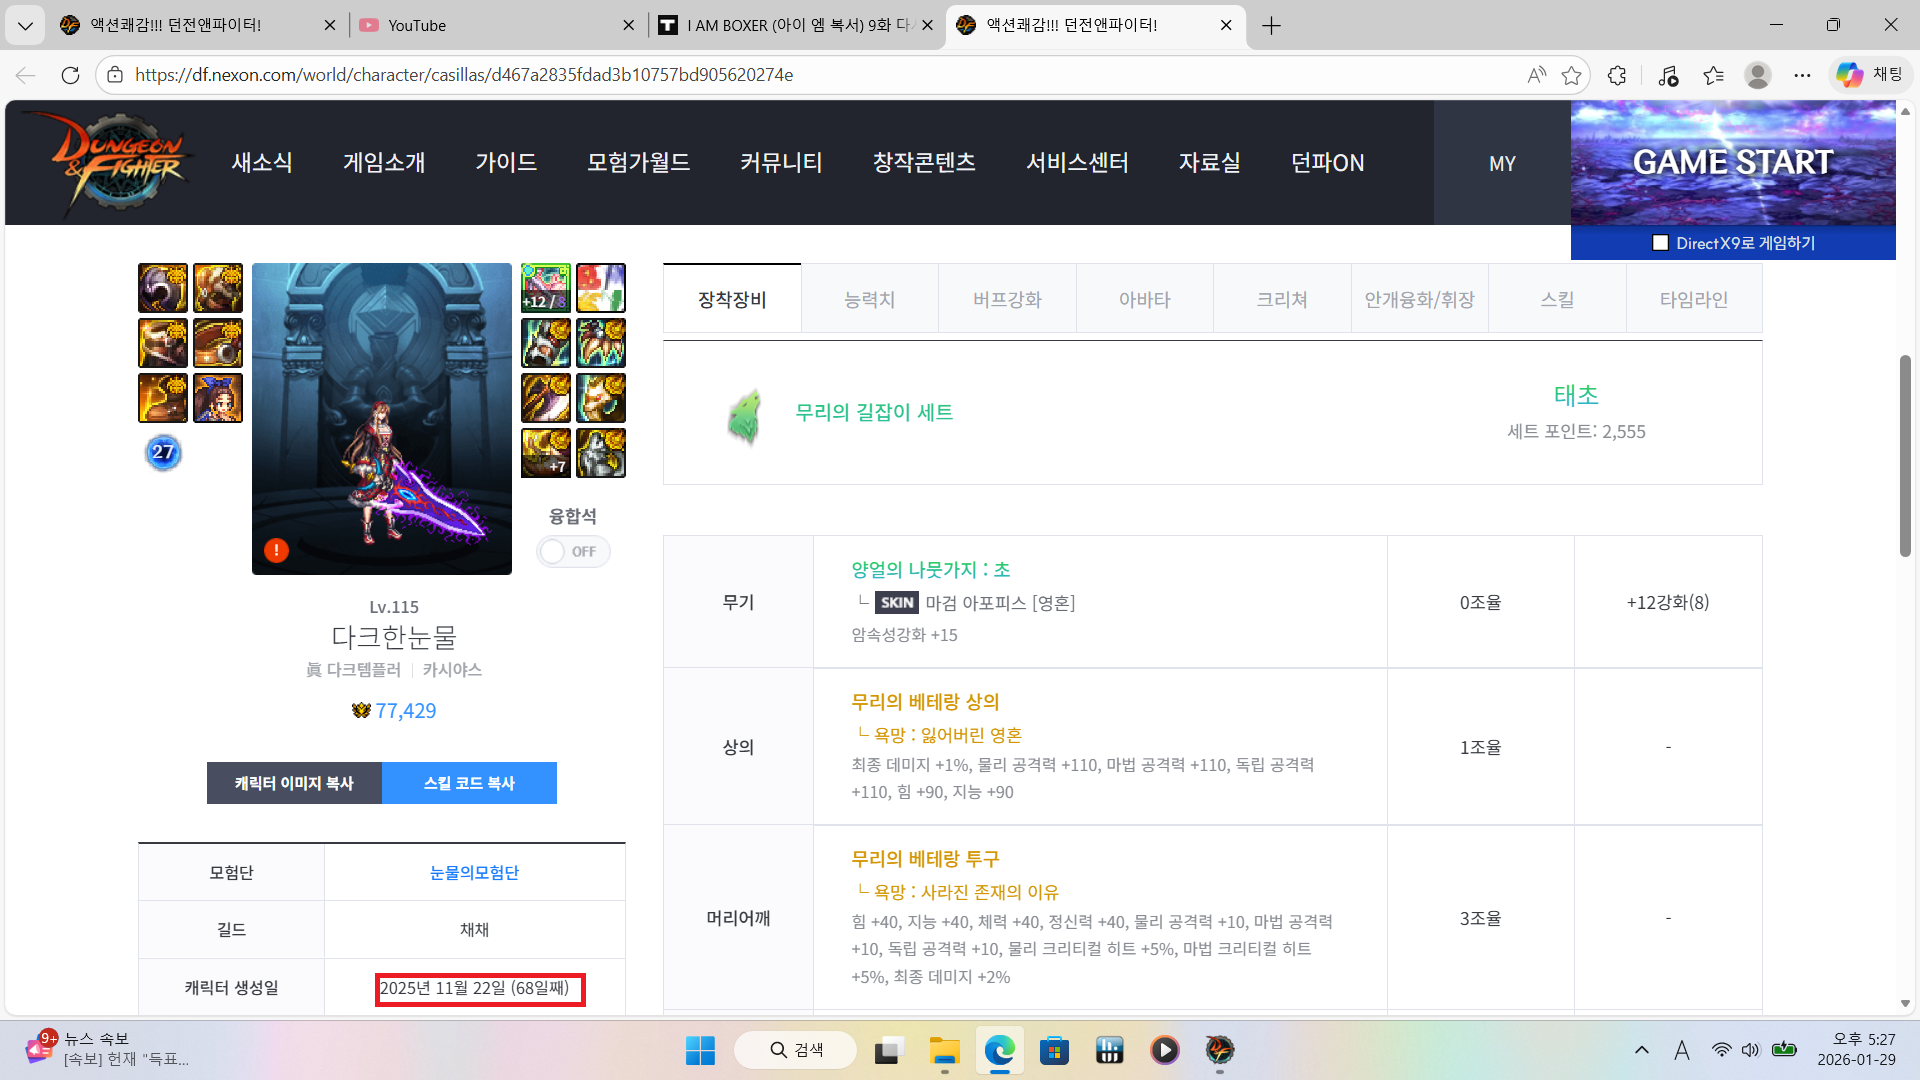Toggle the 융합석 OFF switch
Screen dimensions: 1920x1080
click(x=572, y=551)
